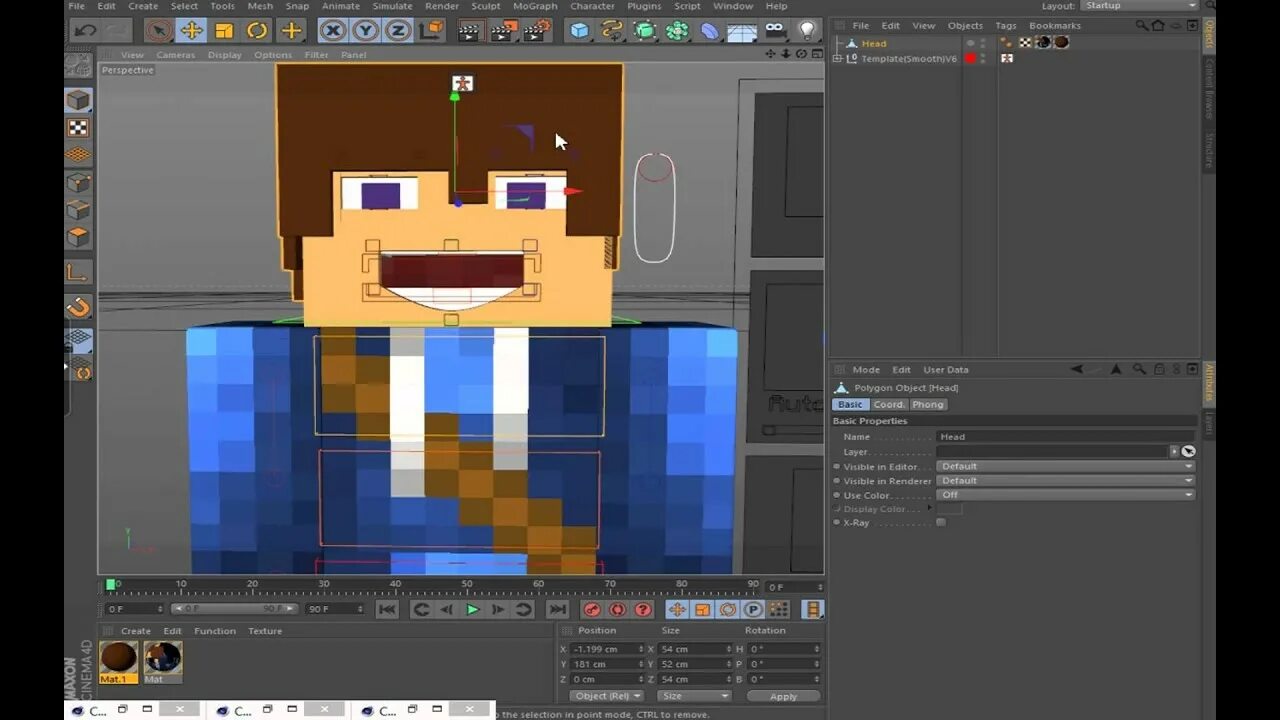Add a Camera object

click(x=775, y=31)
